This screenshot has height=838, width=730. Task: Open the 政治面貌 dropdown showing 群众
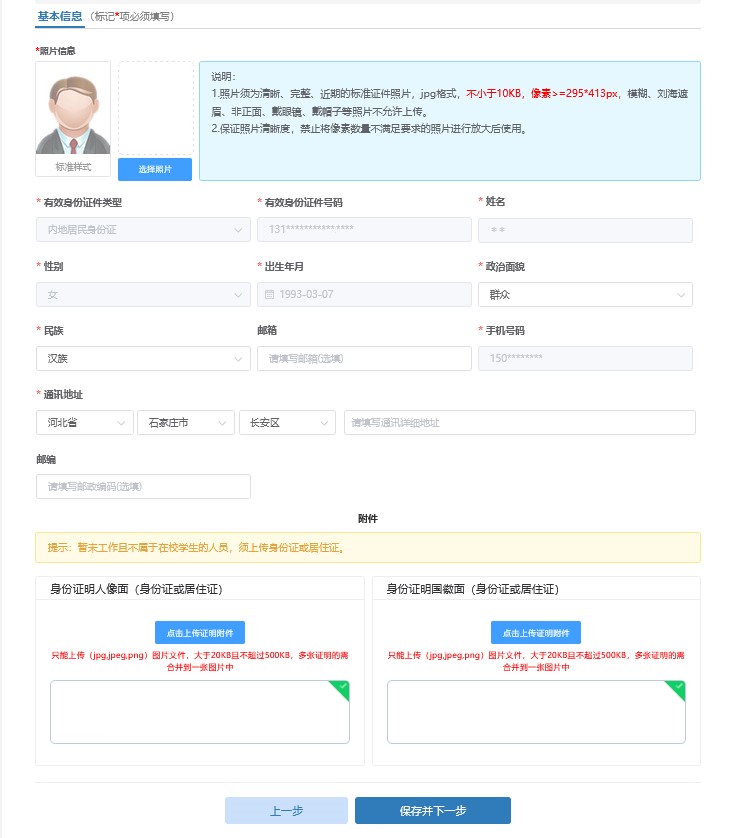pos(585,294)
